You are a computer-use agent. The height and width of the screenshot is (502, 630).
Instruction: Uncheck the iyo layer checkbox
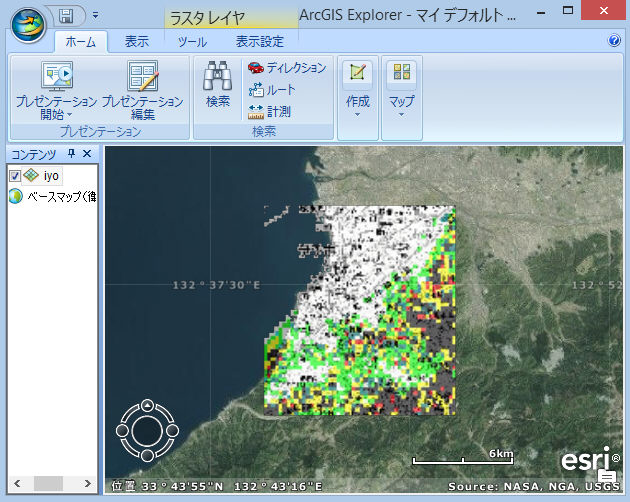click(x=14, y=176)
